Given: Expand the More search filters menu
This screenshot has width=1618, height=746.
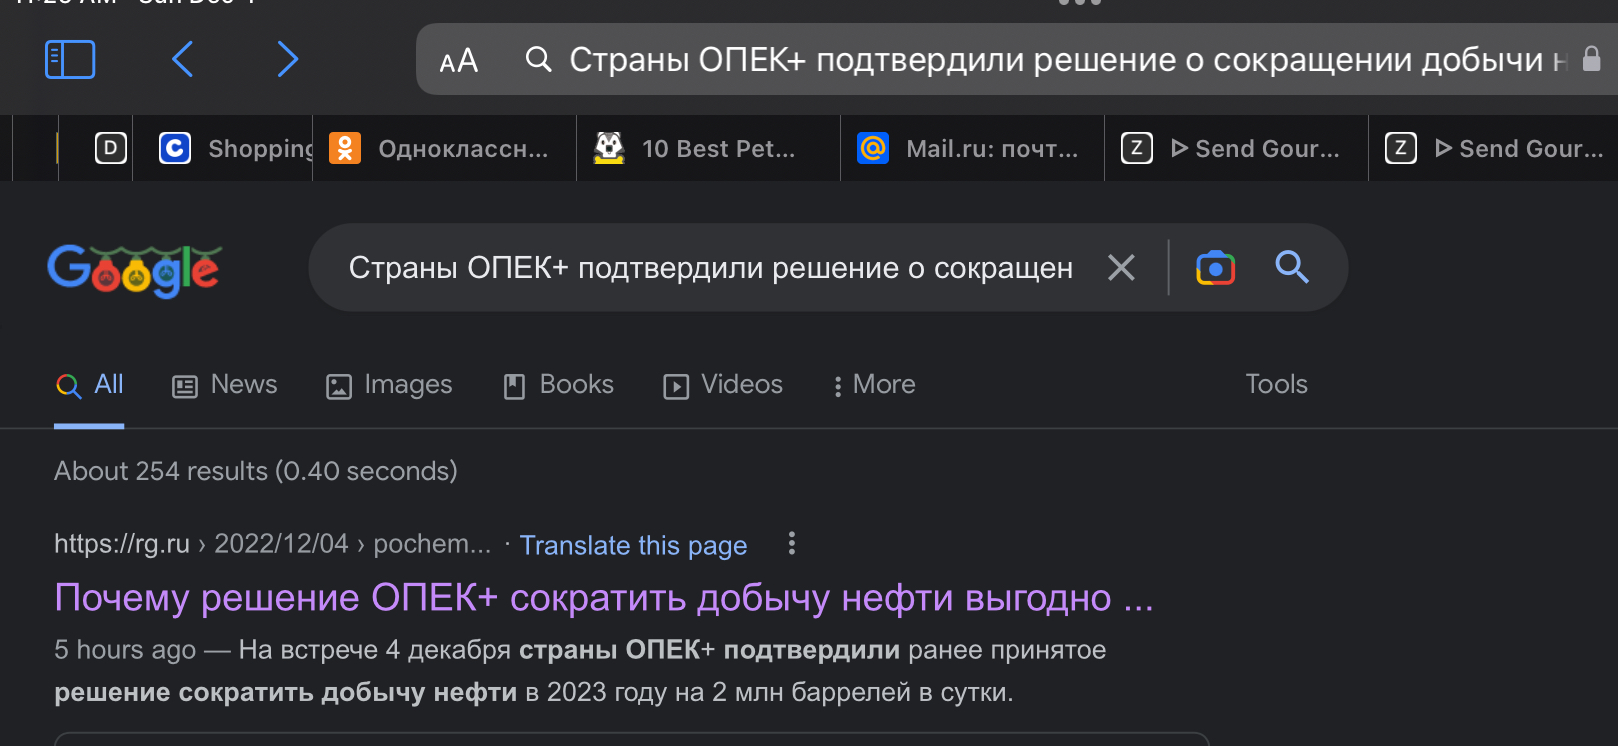Looking at the screenshot, I should click(x=874, y=385).
